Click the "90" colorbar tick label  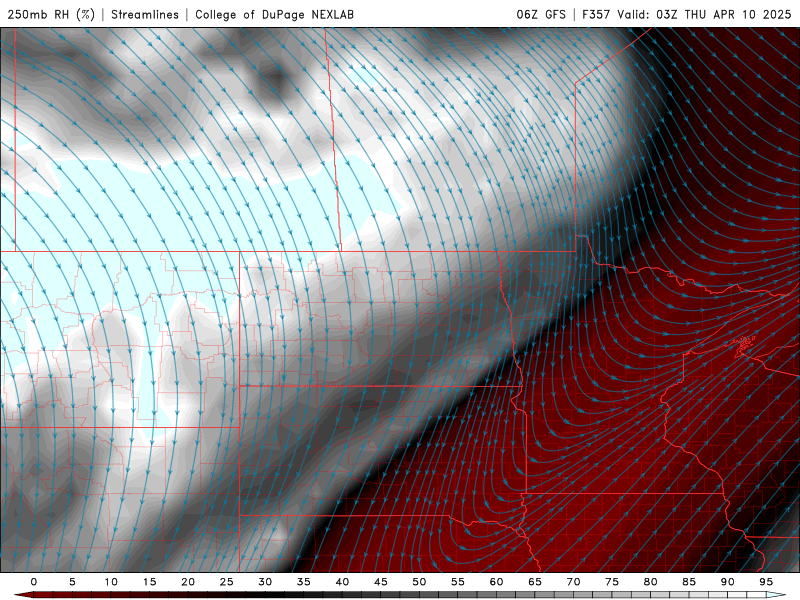coord(728,582)
